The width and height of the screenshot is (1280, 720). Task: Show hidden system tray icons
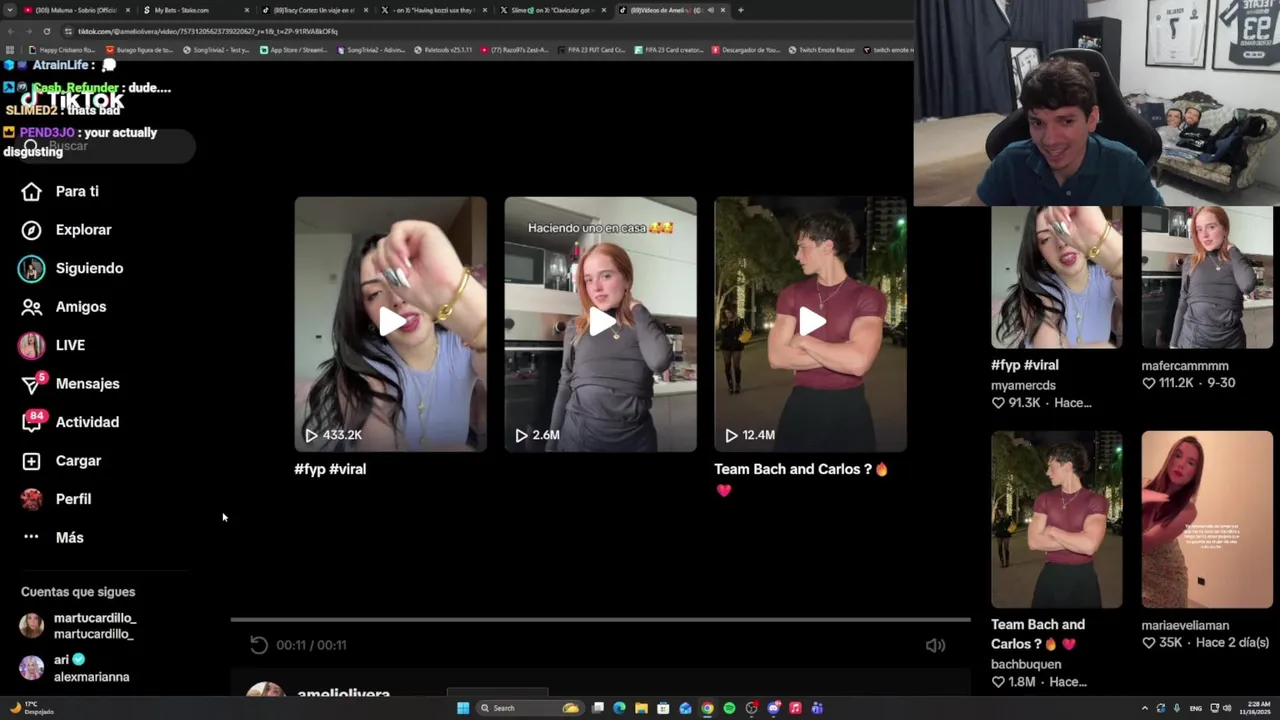(1144, 708)
